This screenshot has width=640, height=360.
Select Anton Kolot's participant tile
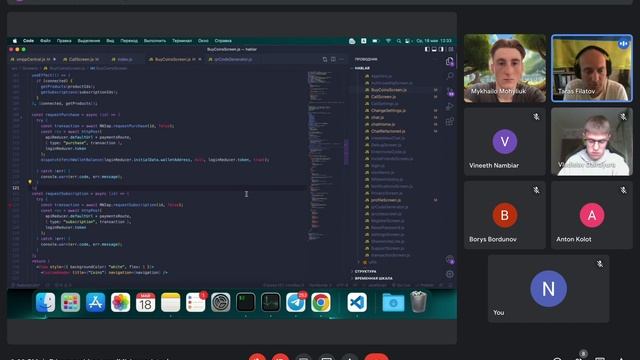(x=592, y=215)
